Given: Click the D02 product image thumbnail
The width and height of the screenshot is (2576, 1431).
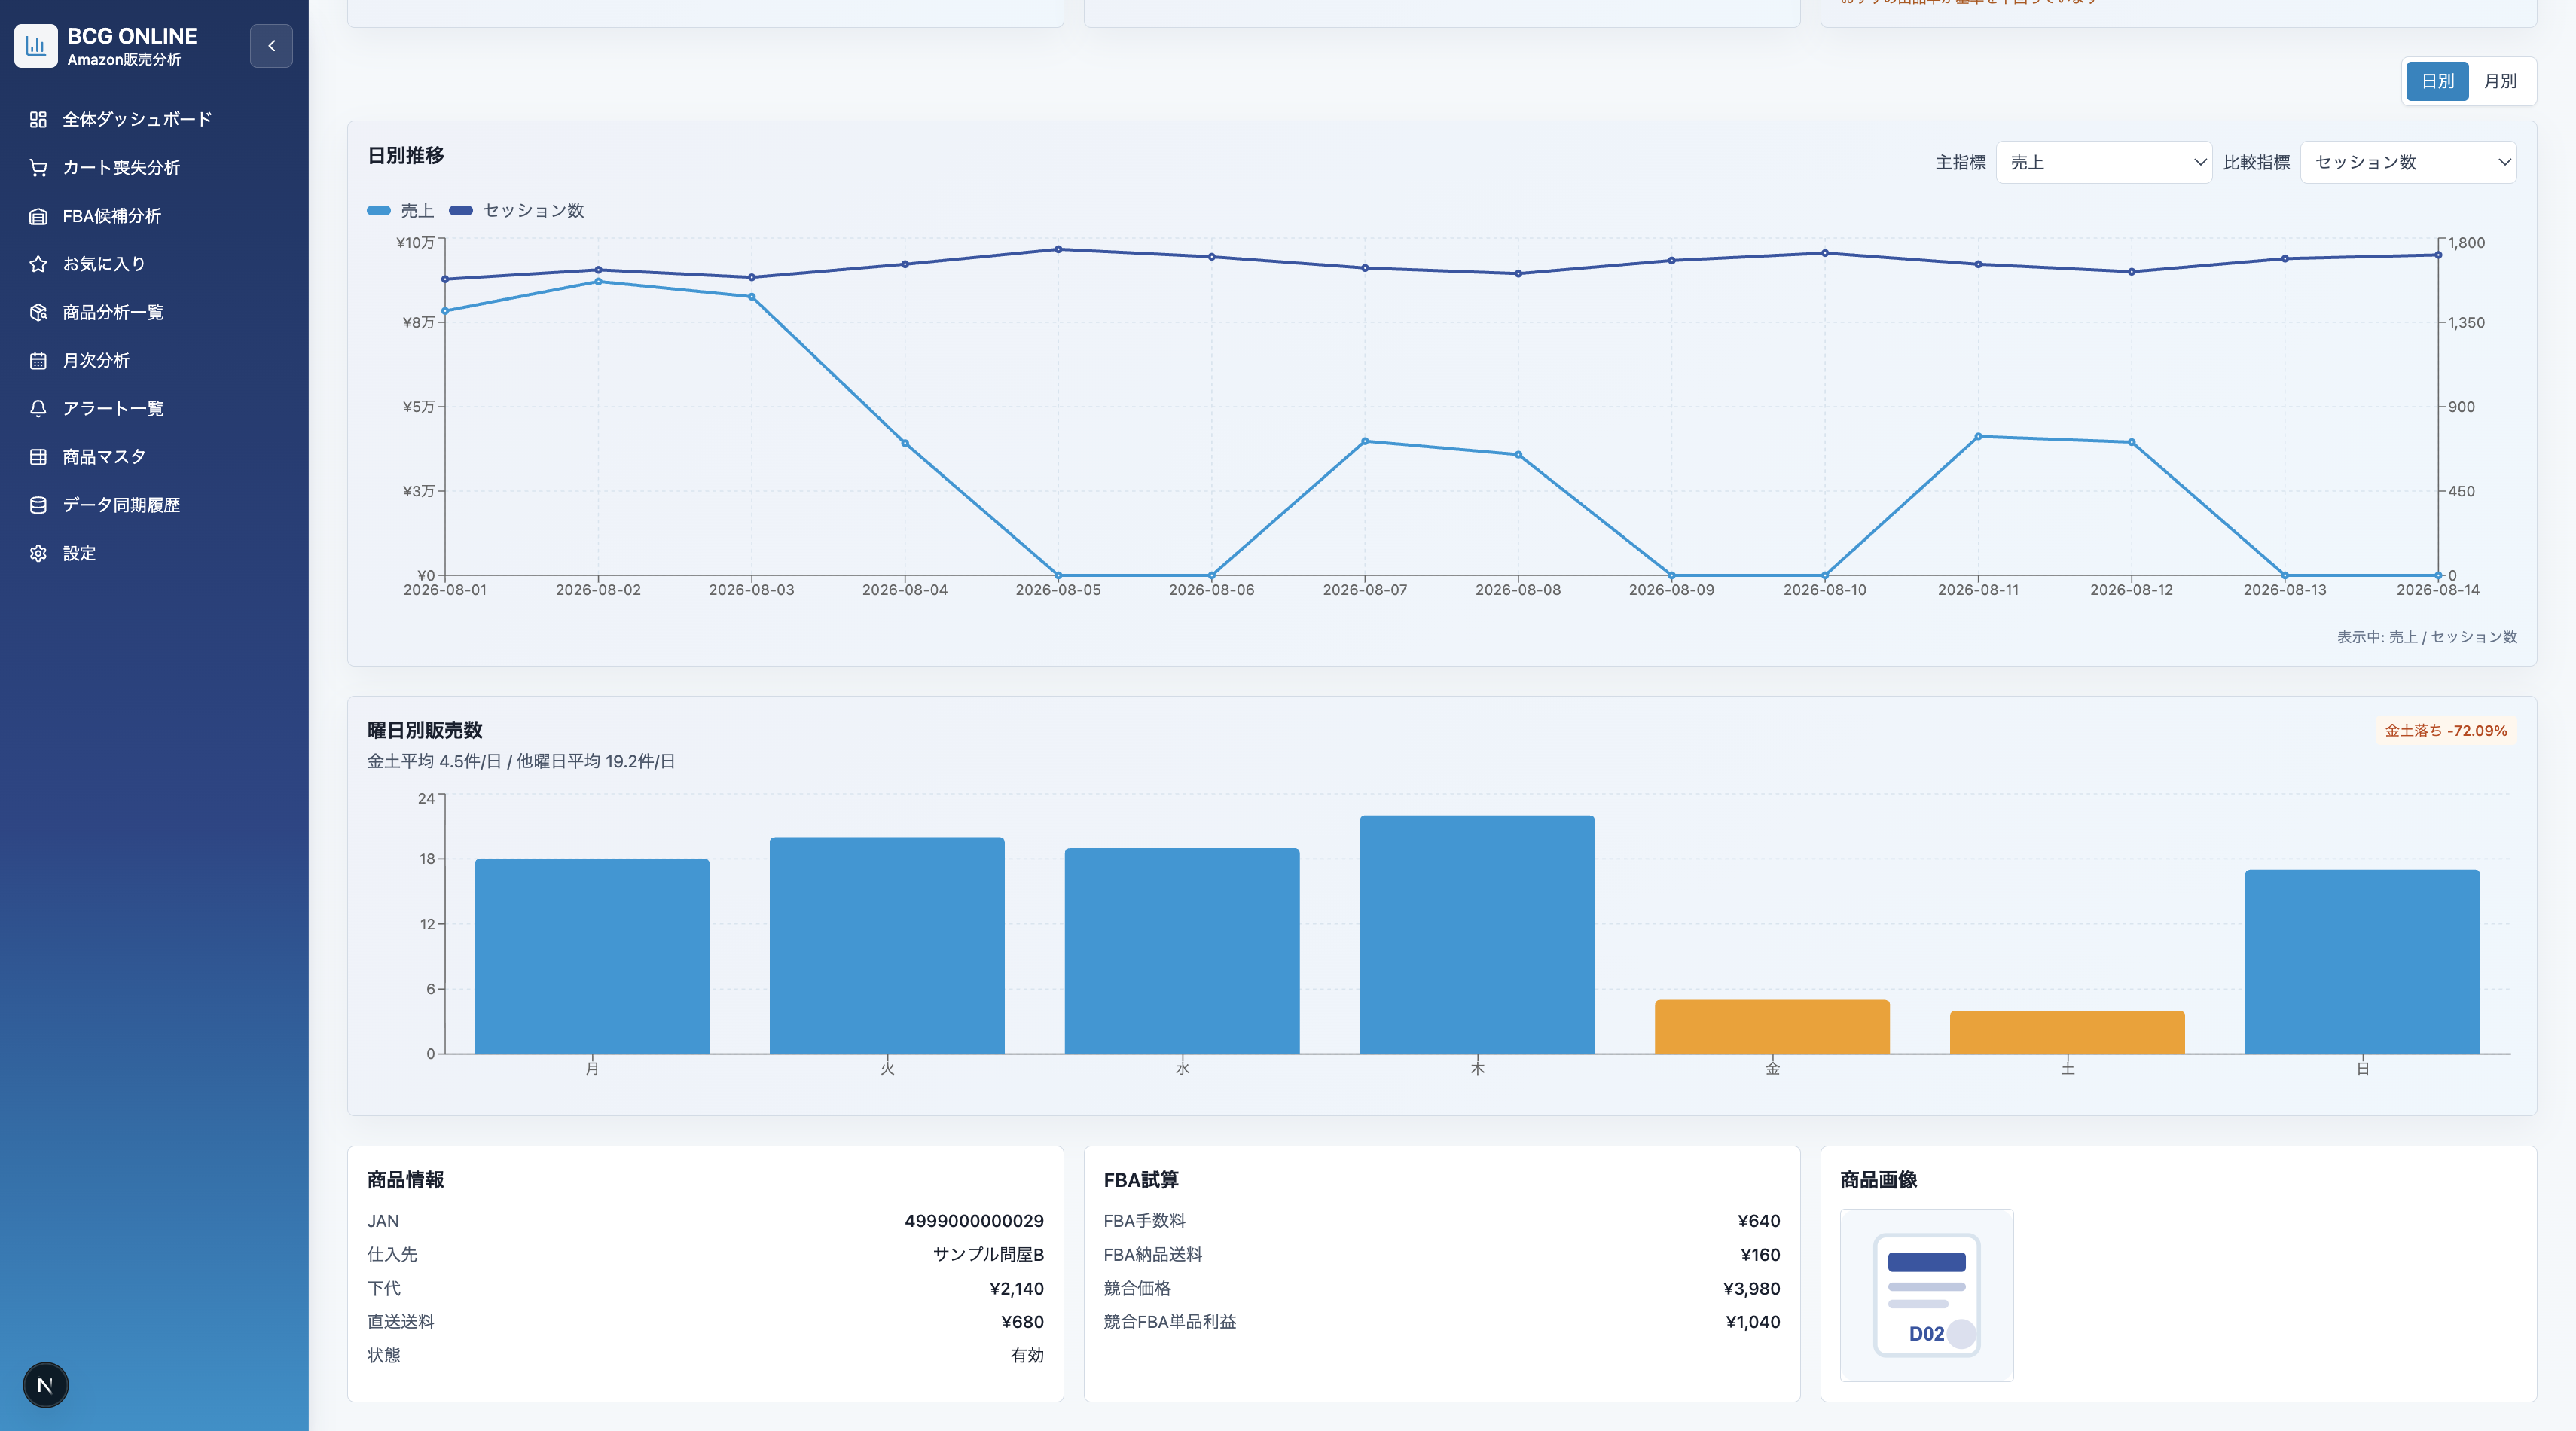Looking at the screenshot, I should click(x=1926, y=1295).
